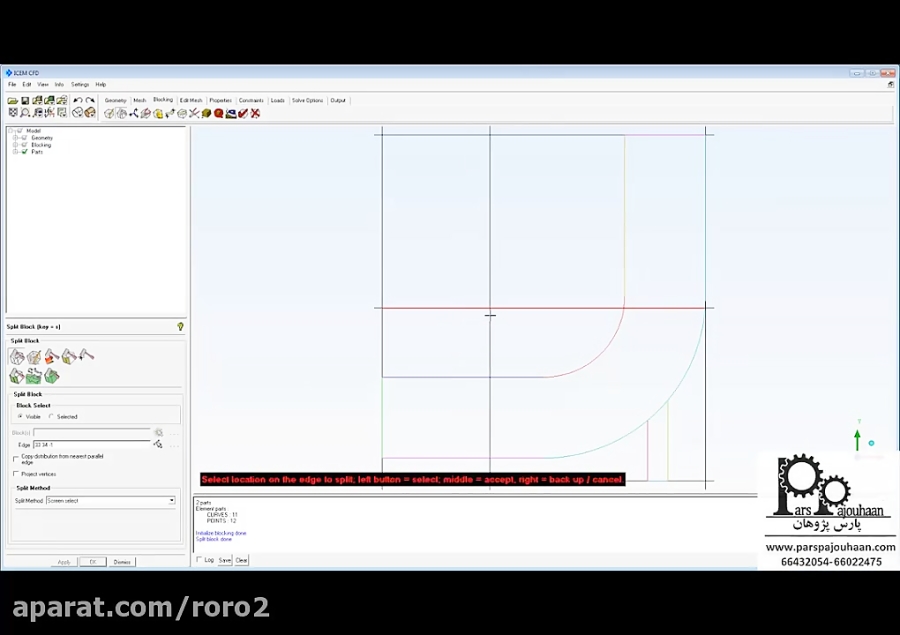Switch to the Mesh tab
This screenshot has height=635, width=900.
(x=139, y=100)
